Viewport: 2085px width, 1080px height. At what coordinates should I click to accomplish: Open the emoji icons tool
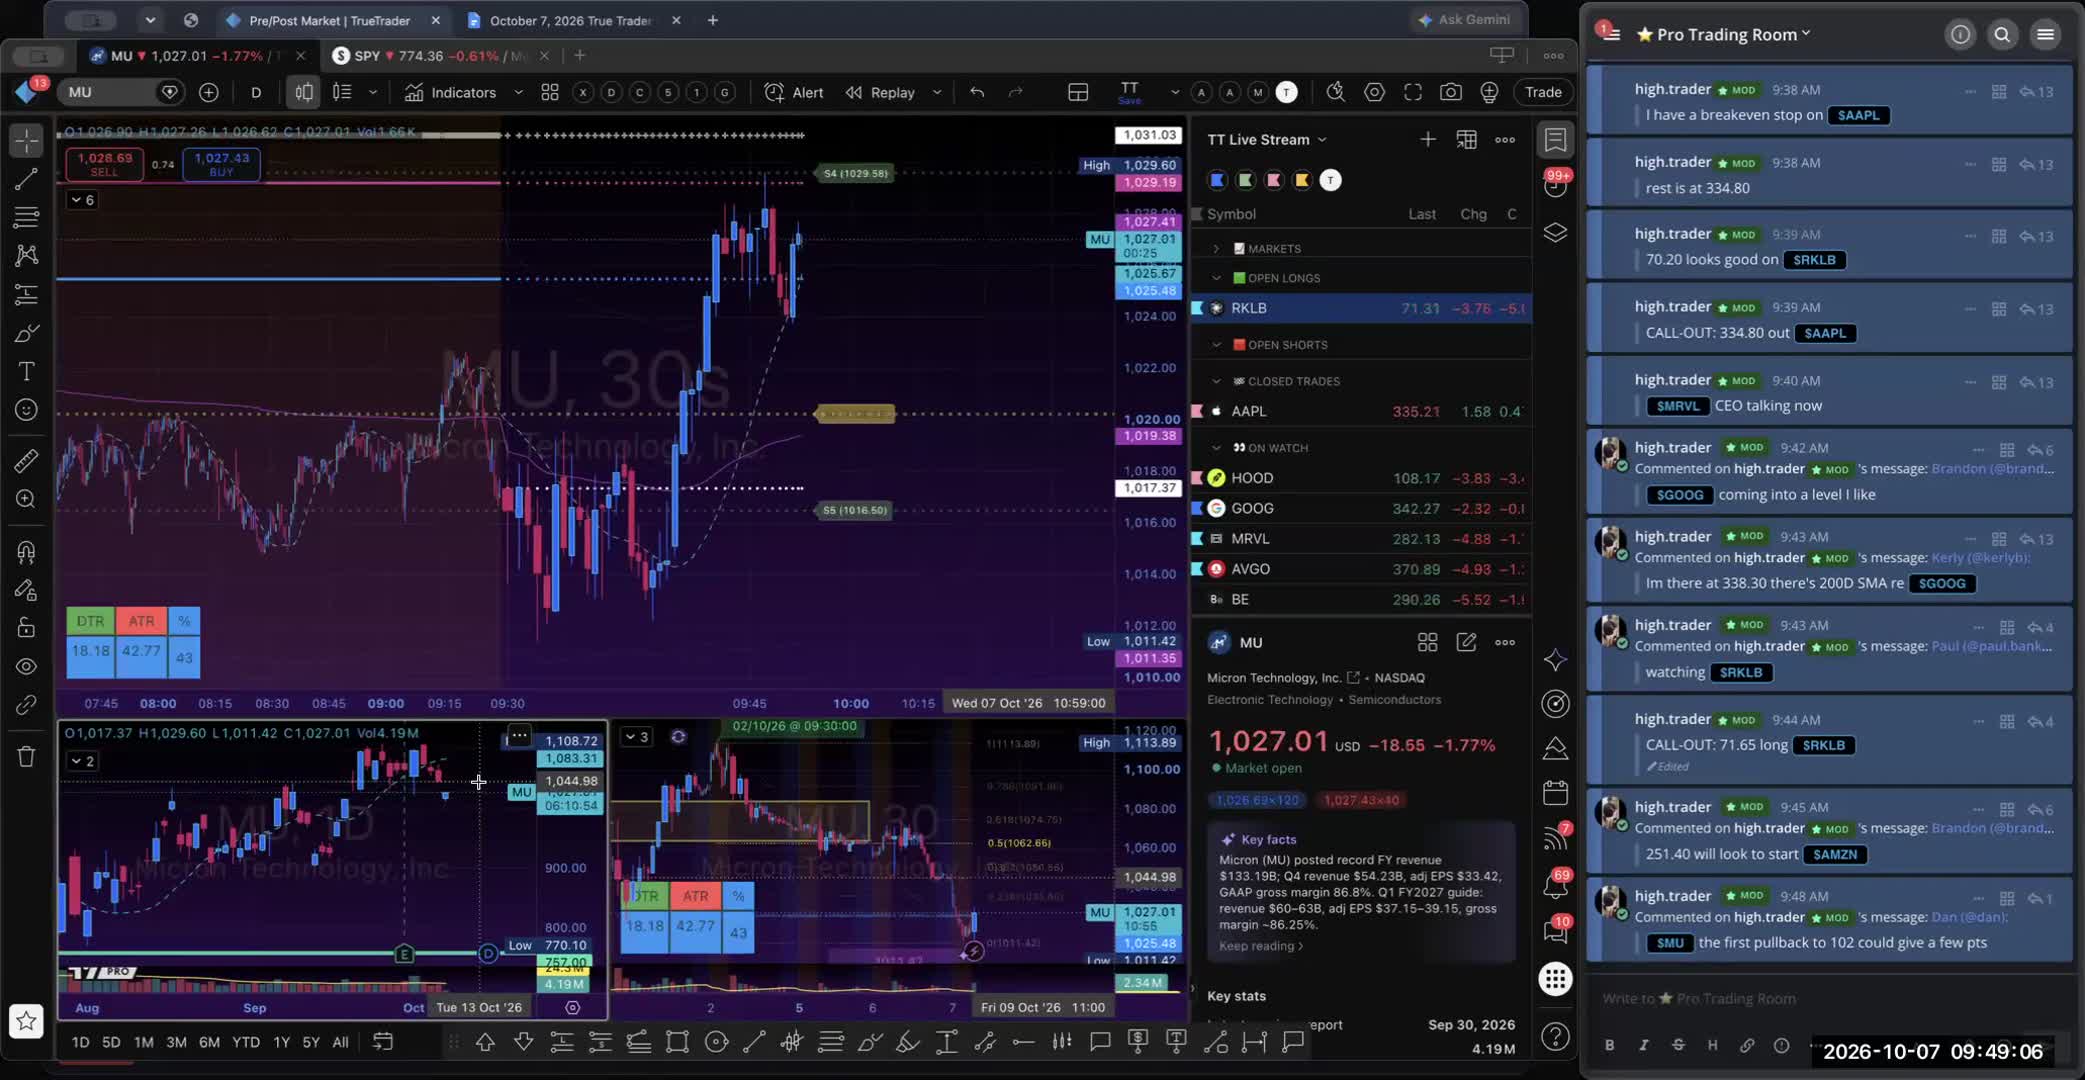pyautogui.click(x=26, y=410)
